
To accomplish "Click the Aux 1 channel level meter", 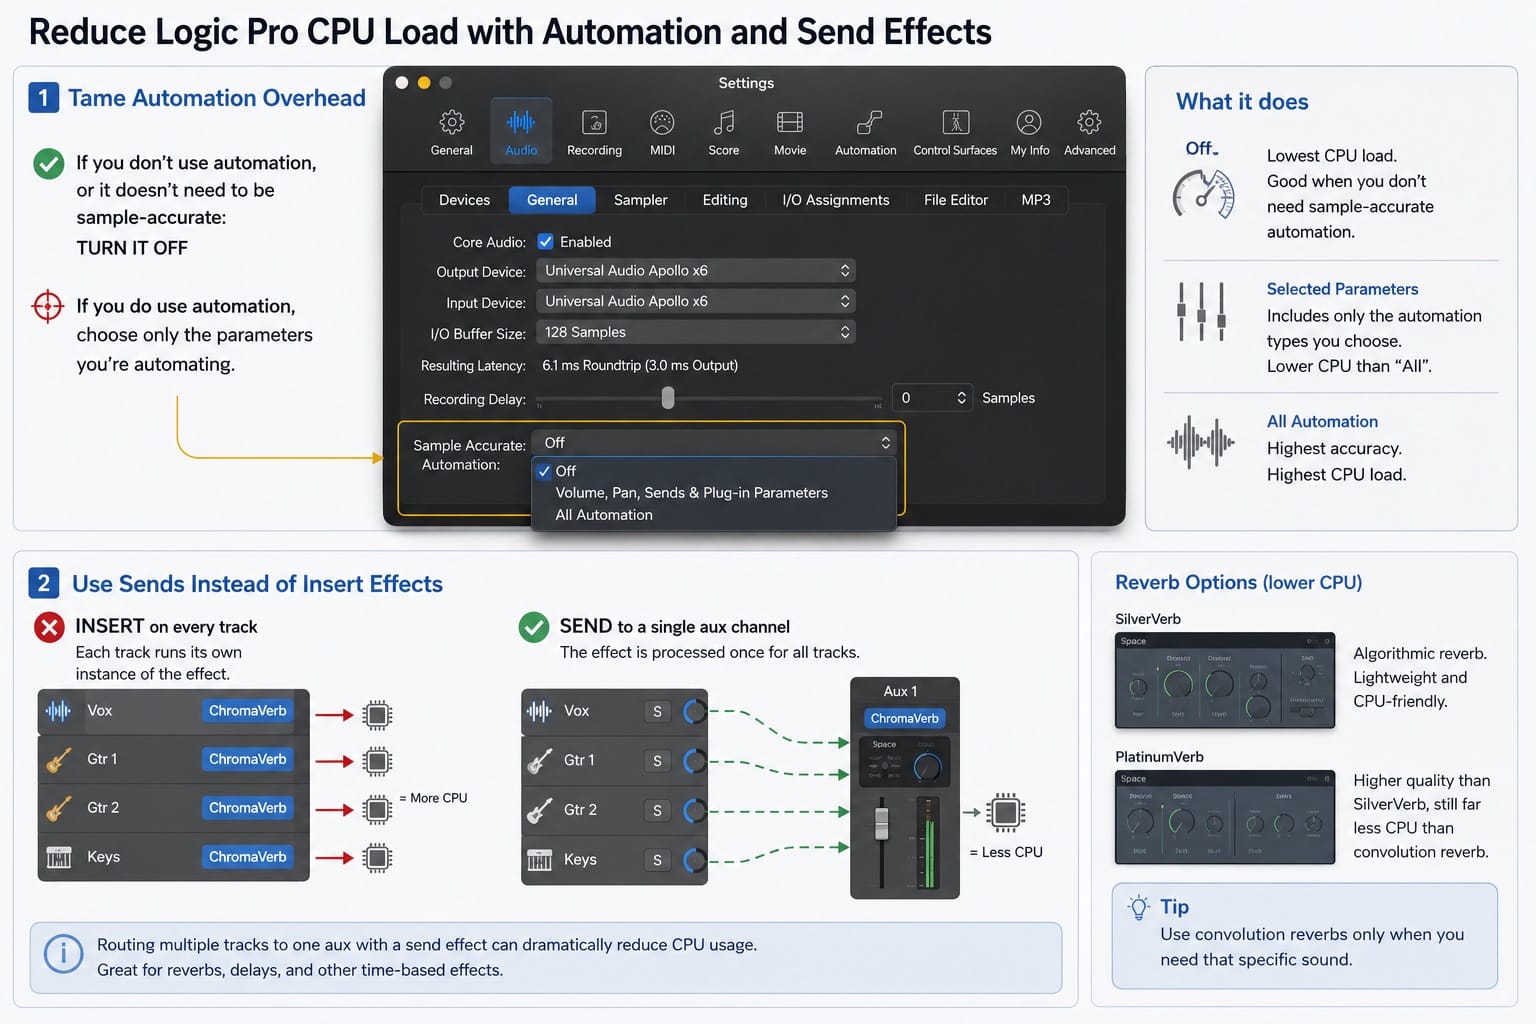I will (x=927, y=842).
